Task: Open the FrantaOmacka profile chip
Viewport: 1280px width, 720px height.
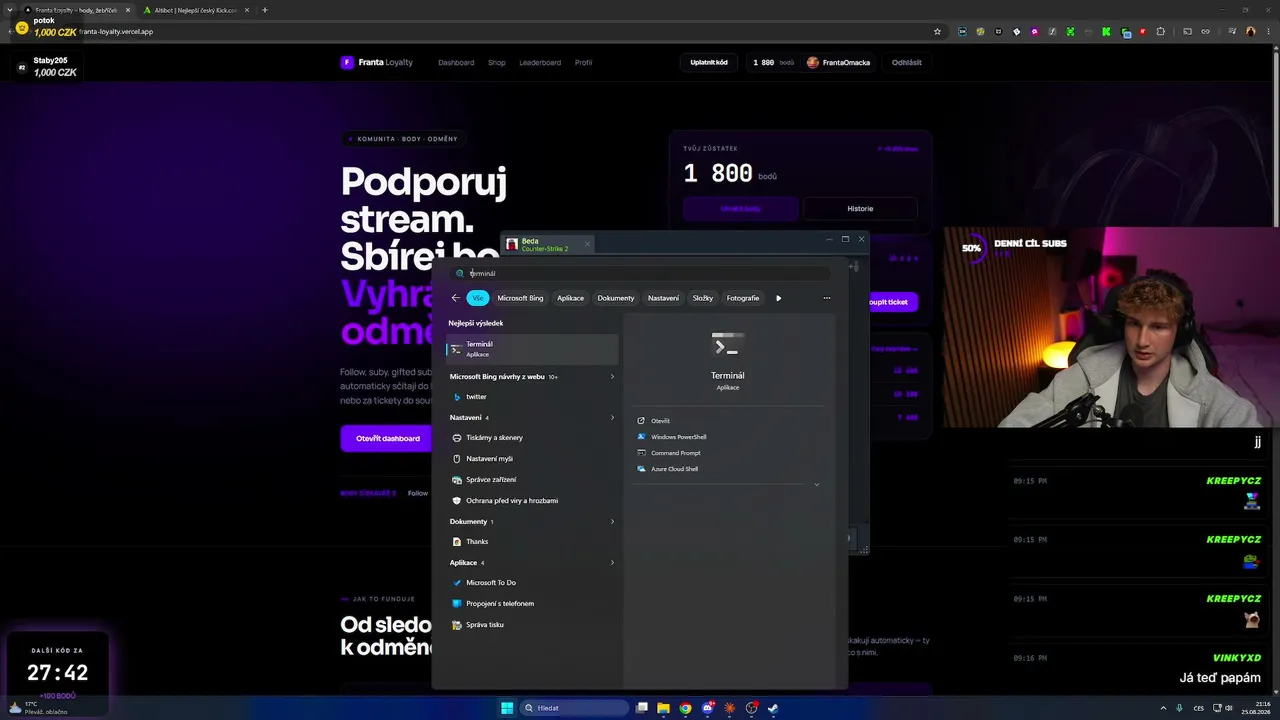Action: 838,63
